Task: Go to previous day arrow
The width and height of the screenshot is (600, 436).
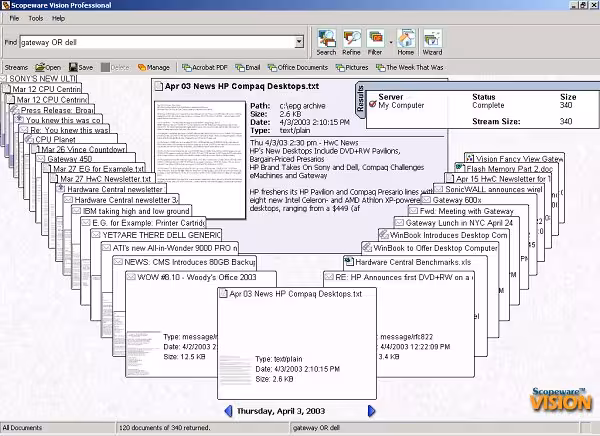Action: tap(228, 411)
